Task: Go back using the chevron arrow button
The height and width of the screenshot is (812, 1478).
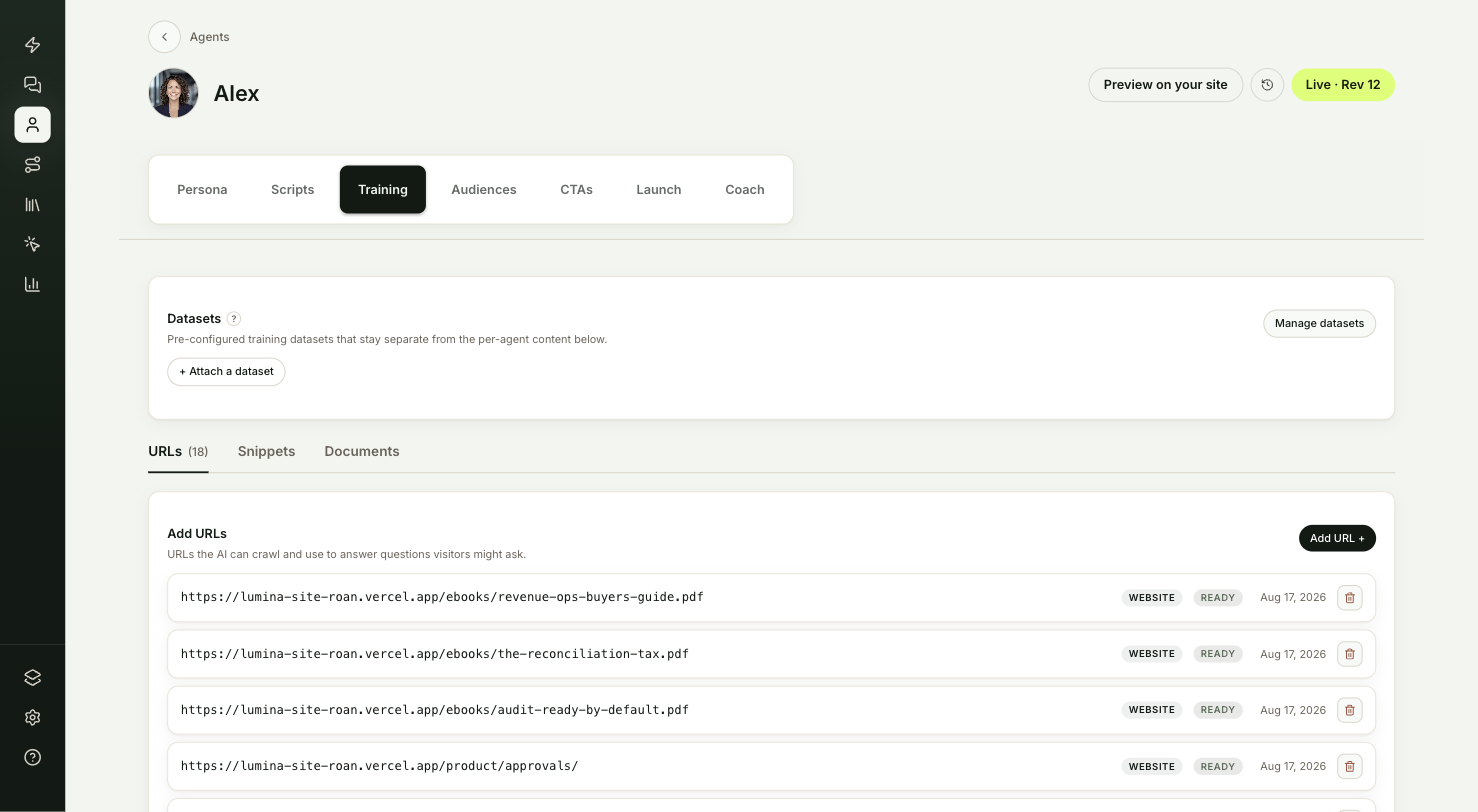Action: pyautogui.click(x=164, y=37)
